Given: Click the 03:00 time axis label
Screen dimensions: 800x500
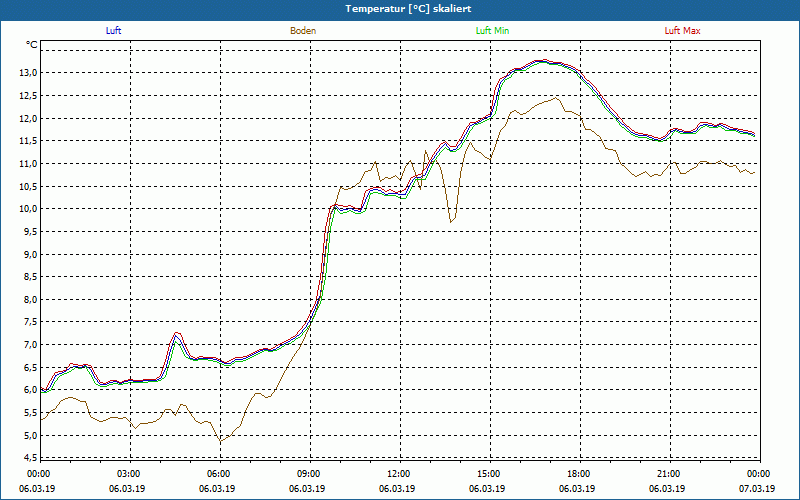Looking at the screenshot, I should pyautogui.click(x=128, y=474).
